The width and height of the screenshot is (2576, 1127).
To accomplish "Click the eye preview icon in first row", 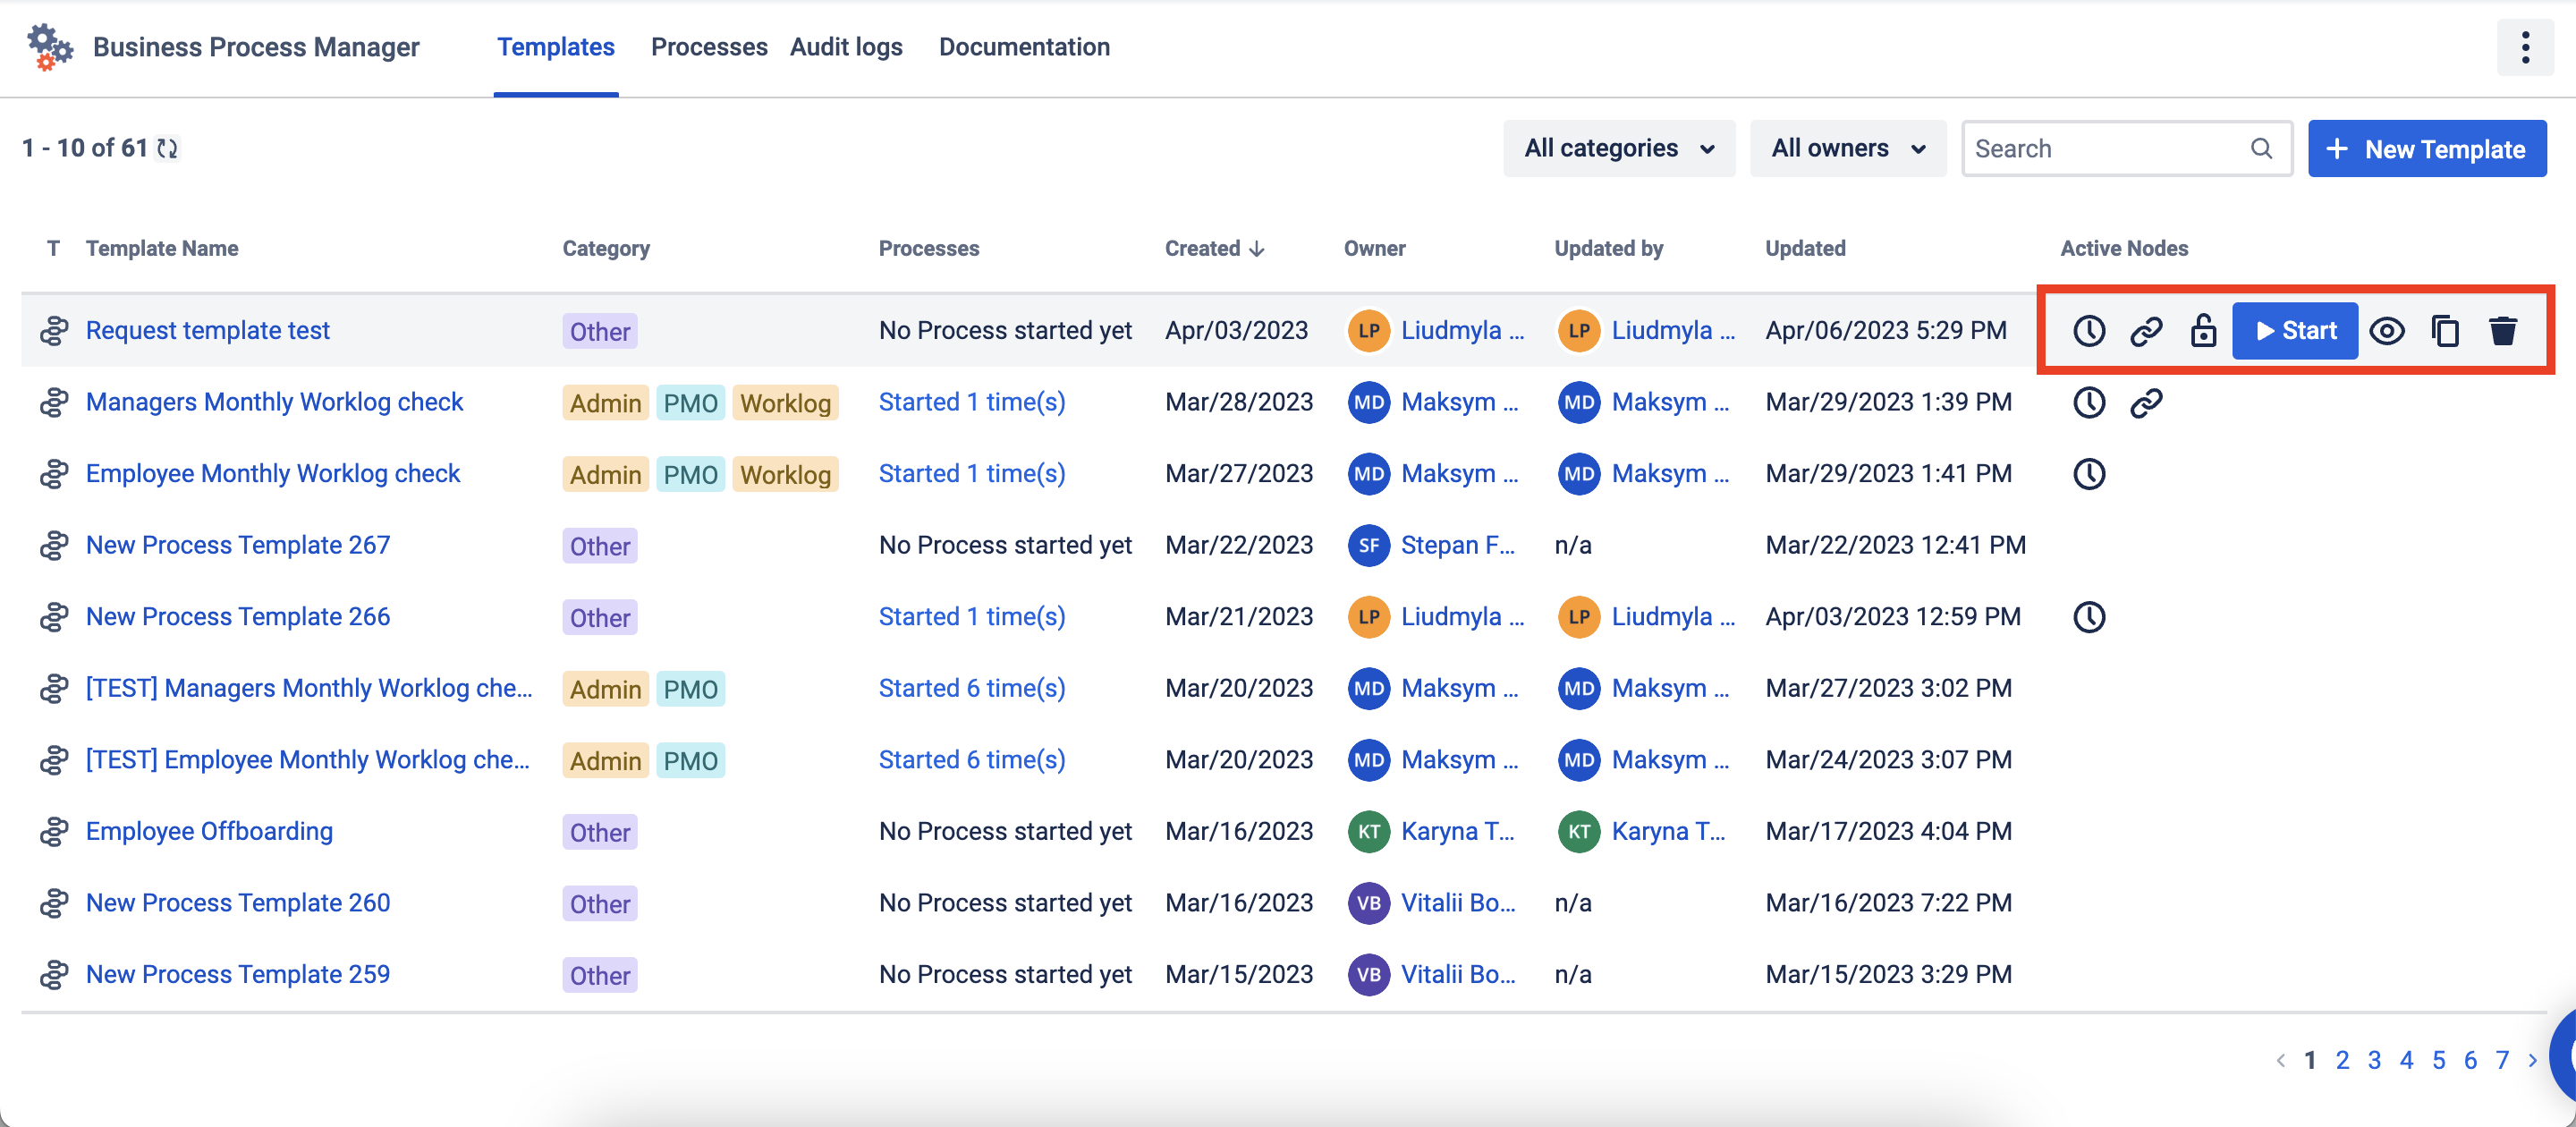I will [x=2387, y=330].
